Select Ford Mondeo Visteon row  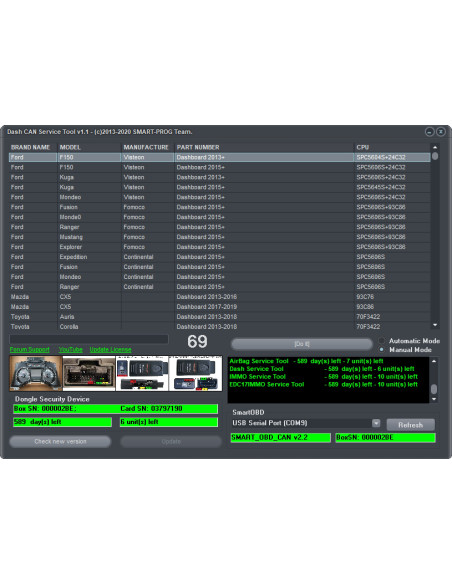(x=219, y=197)
